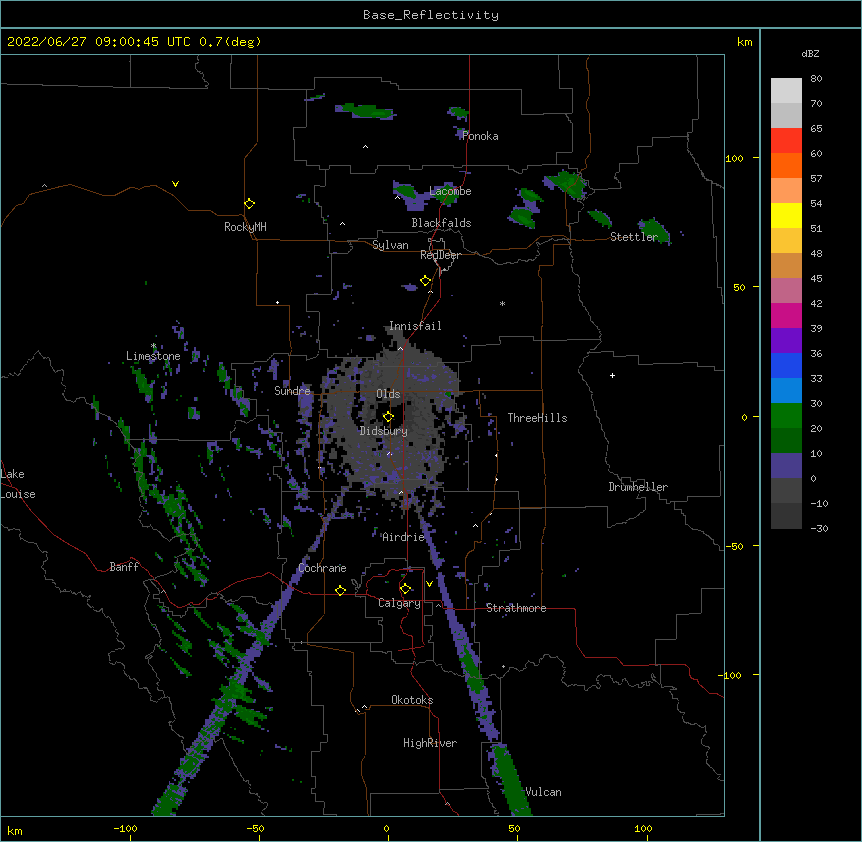Click the Calgary city label
The image size is (862, 842).
[399, 603]
